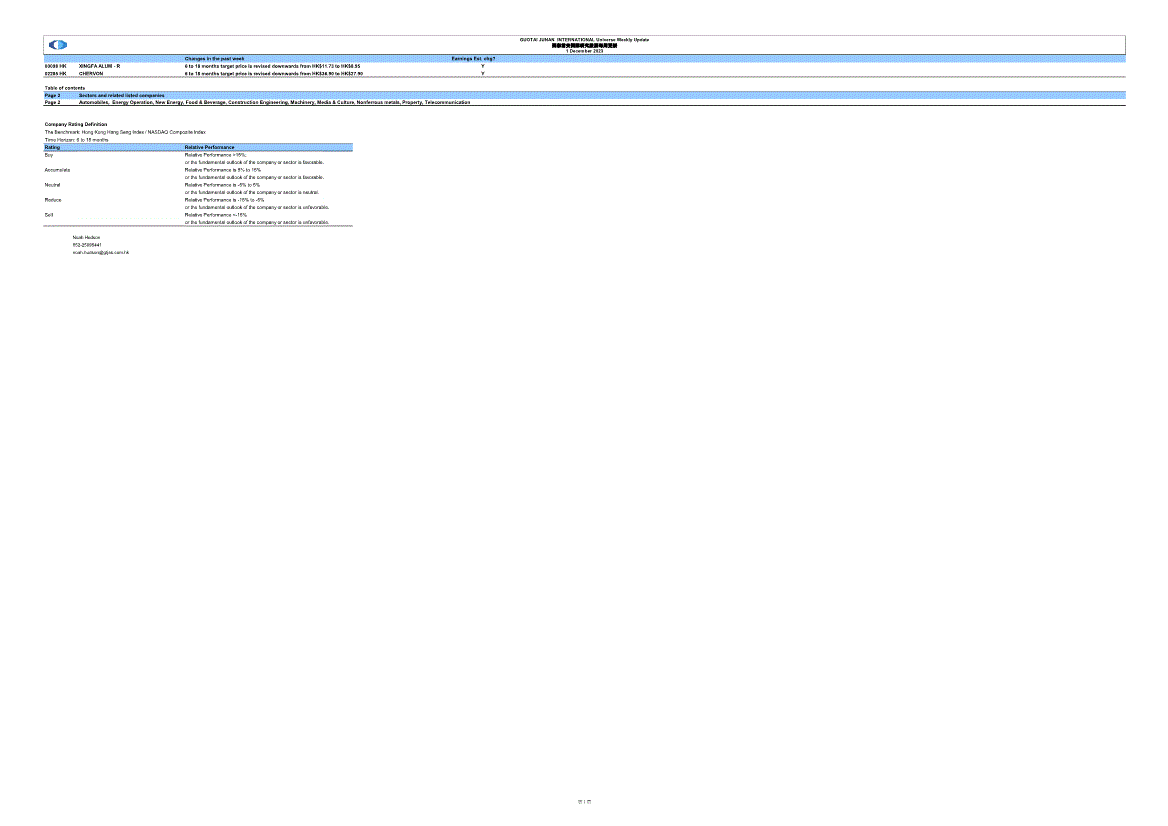1168x826 pixels.
Task: Click the CHERVON target price revision text
Action: 274,74
